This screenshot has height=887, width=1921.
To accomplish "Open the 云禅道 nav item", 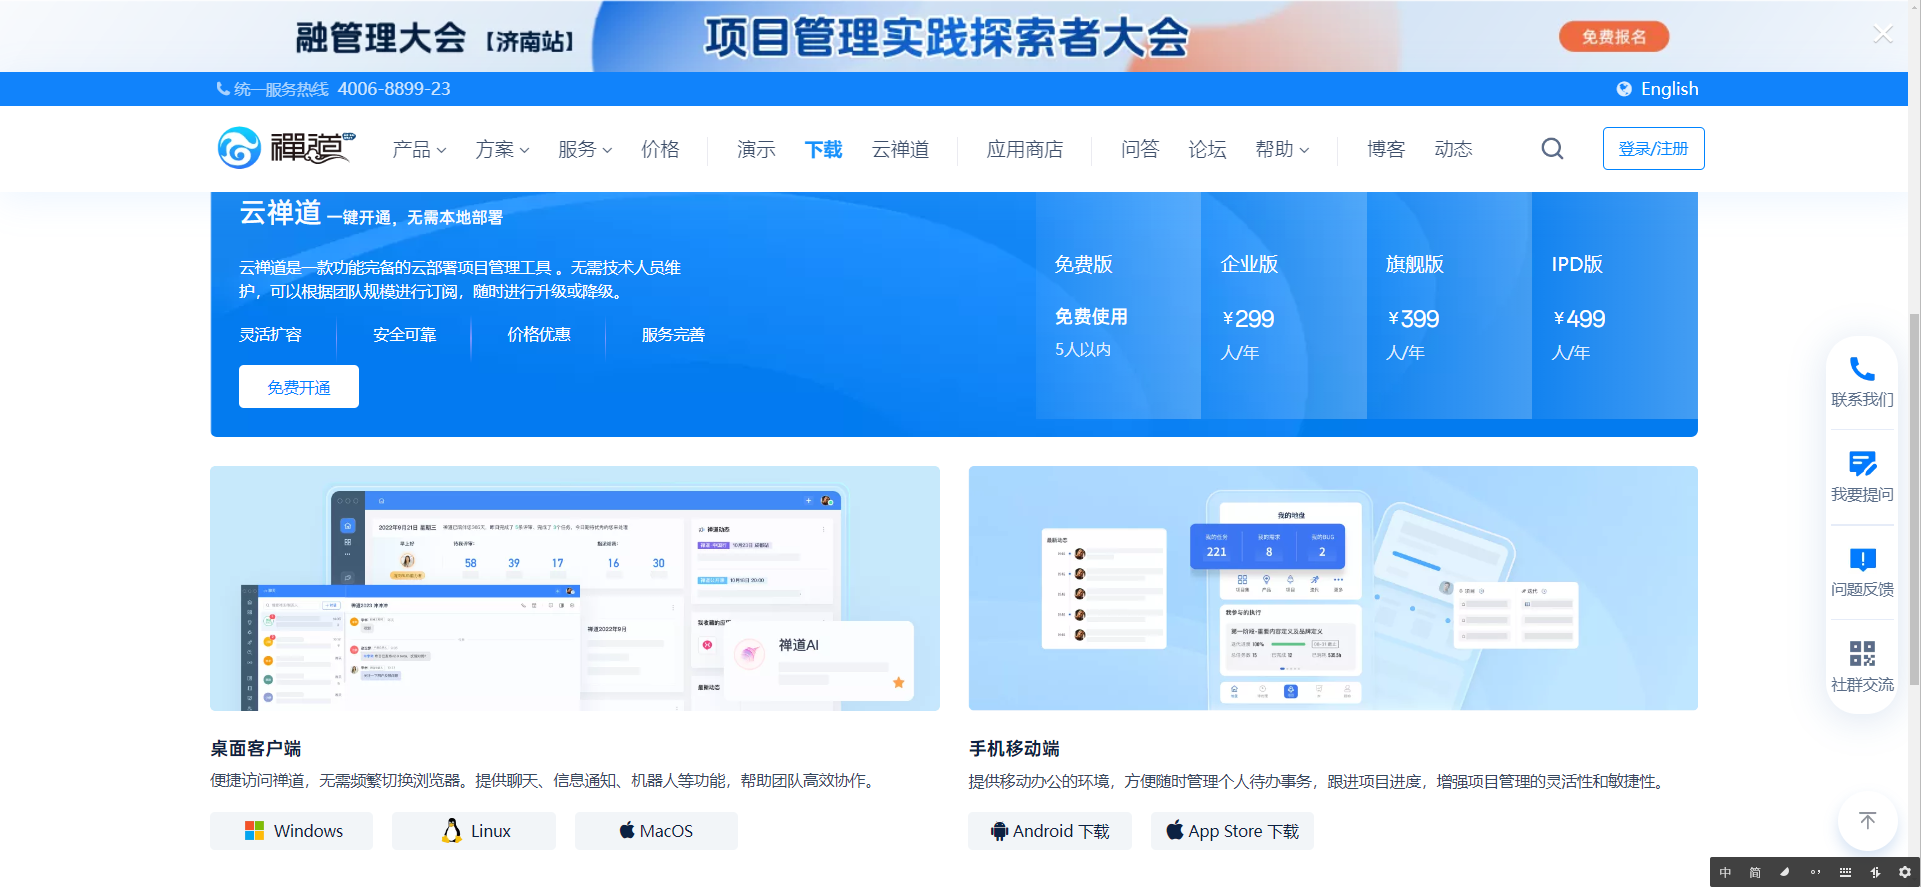I will click(900, 149).
